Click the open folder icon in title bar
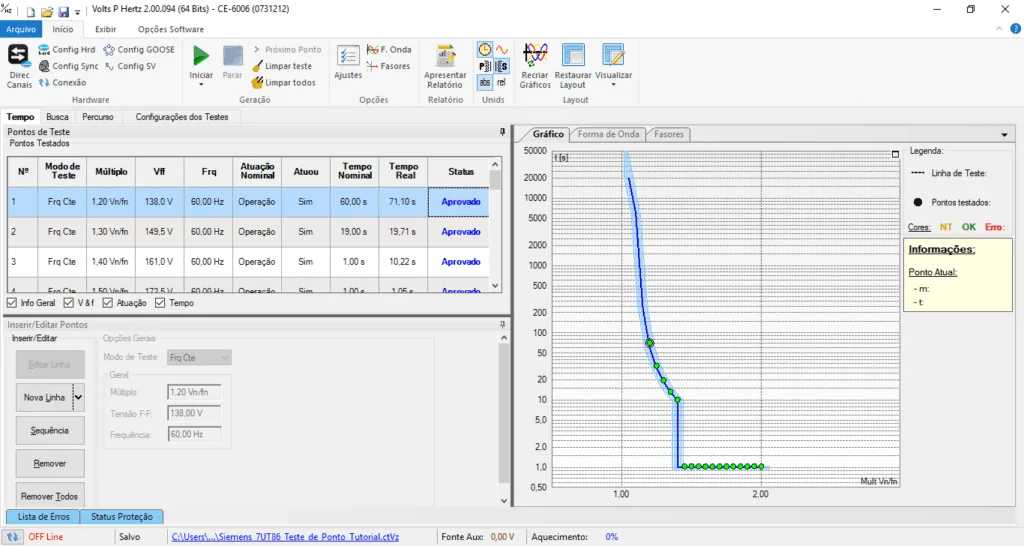Screen dimensions: 1024x546 47,12
